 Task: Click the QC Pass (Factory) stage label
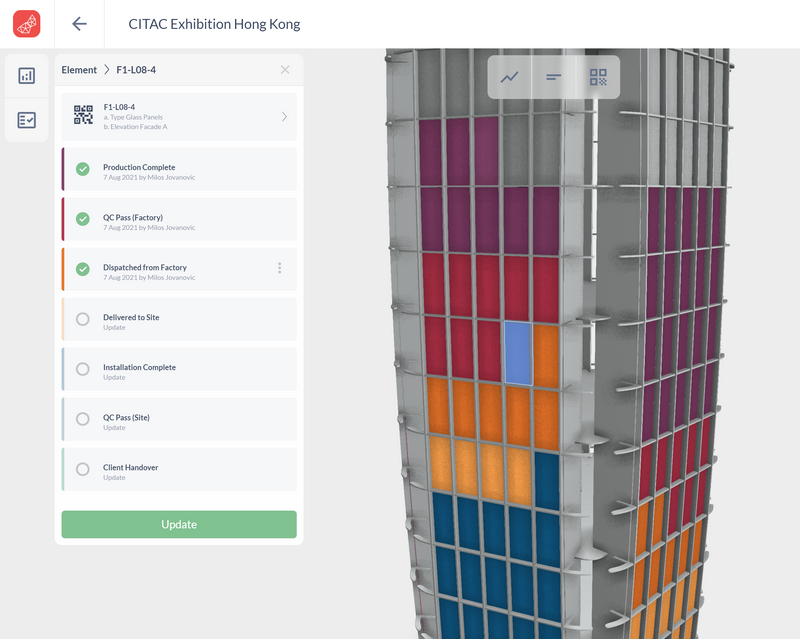(x=133, y=217)
